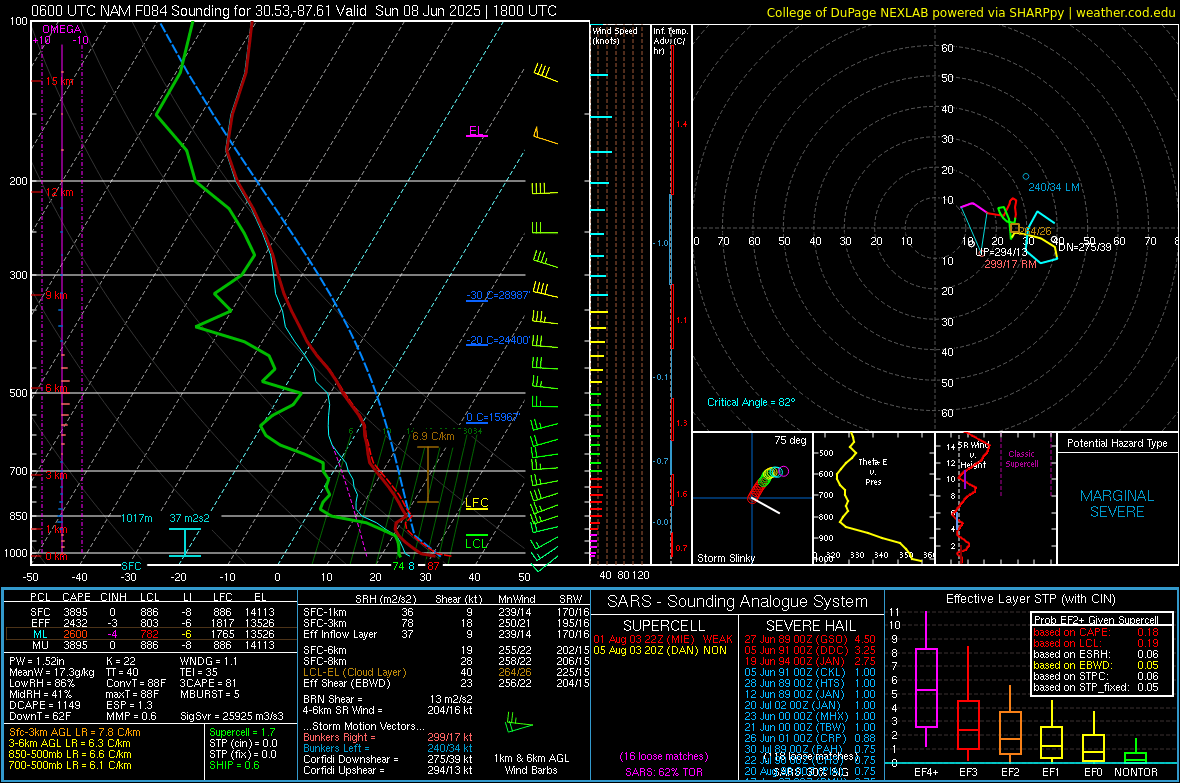Click the "DCAPE = 1149" value

44,705
